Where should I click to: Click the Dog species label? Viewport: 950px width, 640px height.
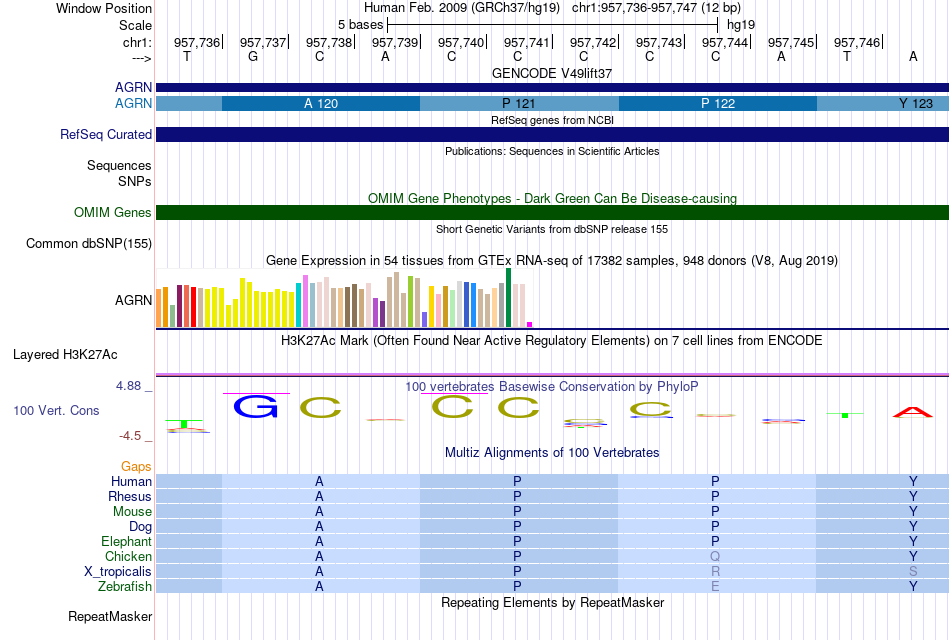coord(140,526)
